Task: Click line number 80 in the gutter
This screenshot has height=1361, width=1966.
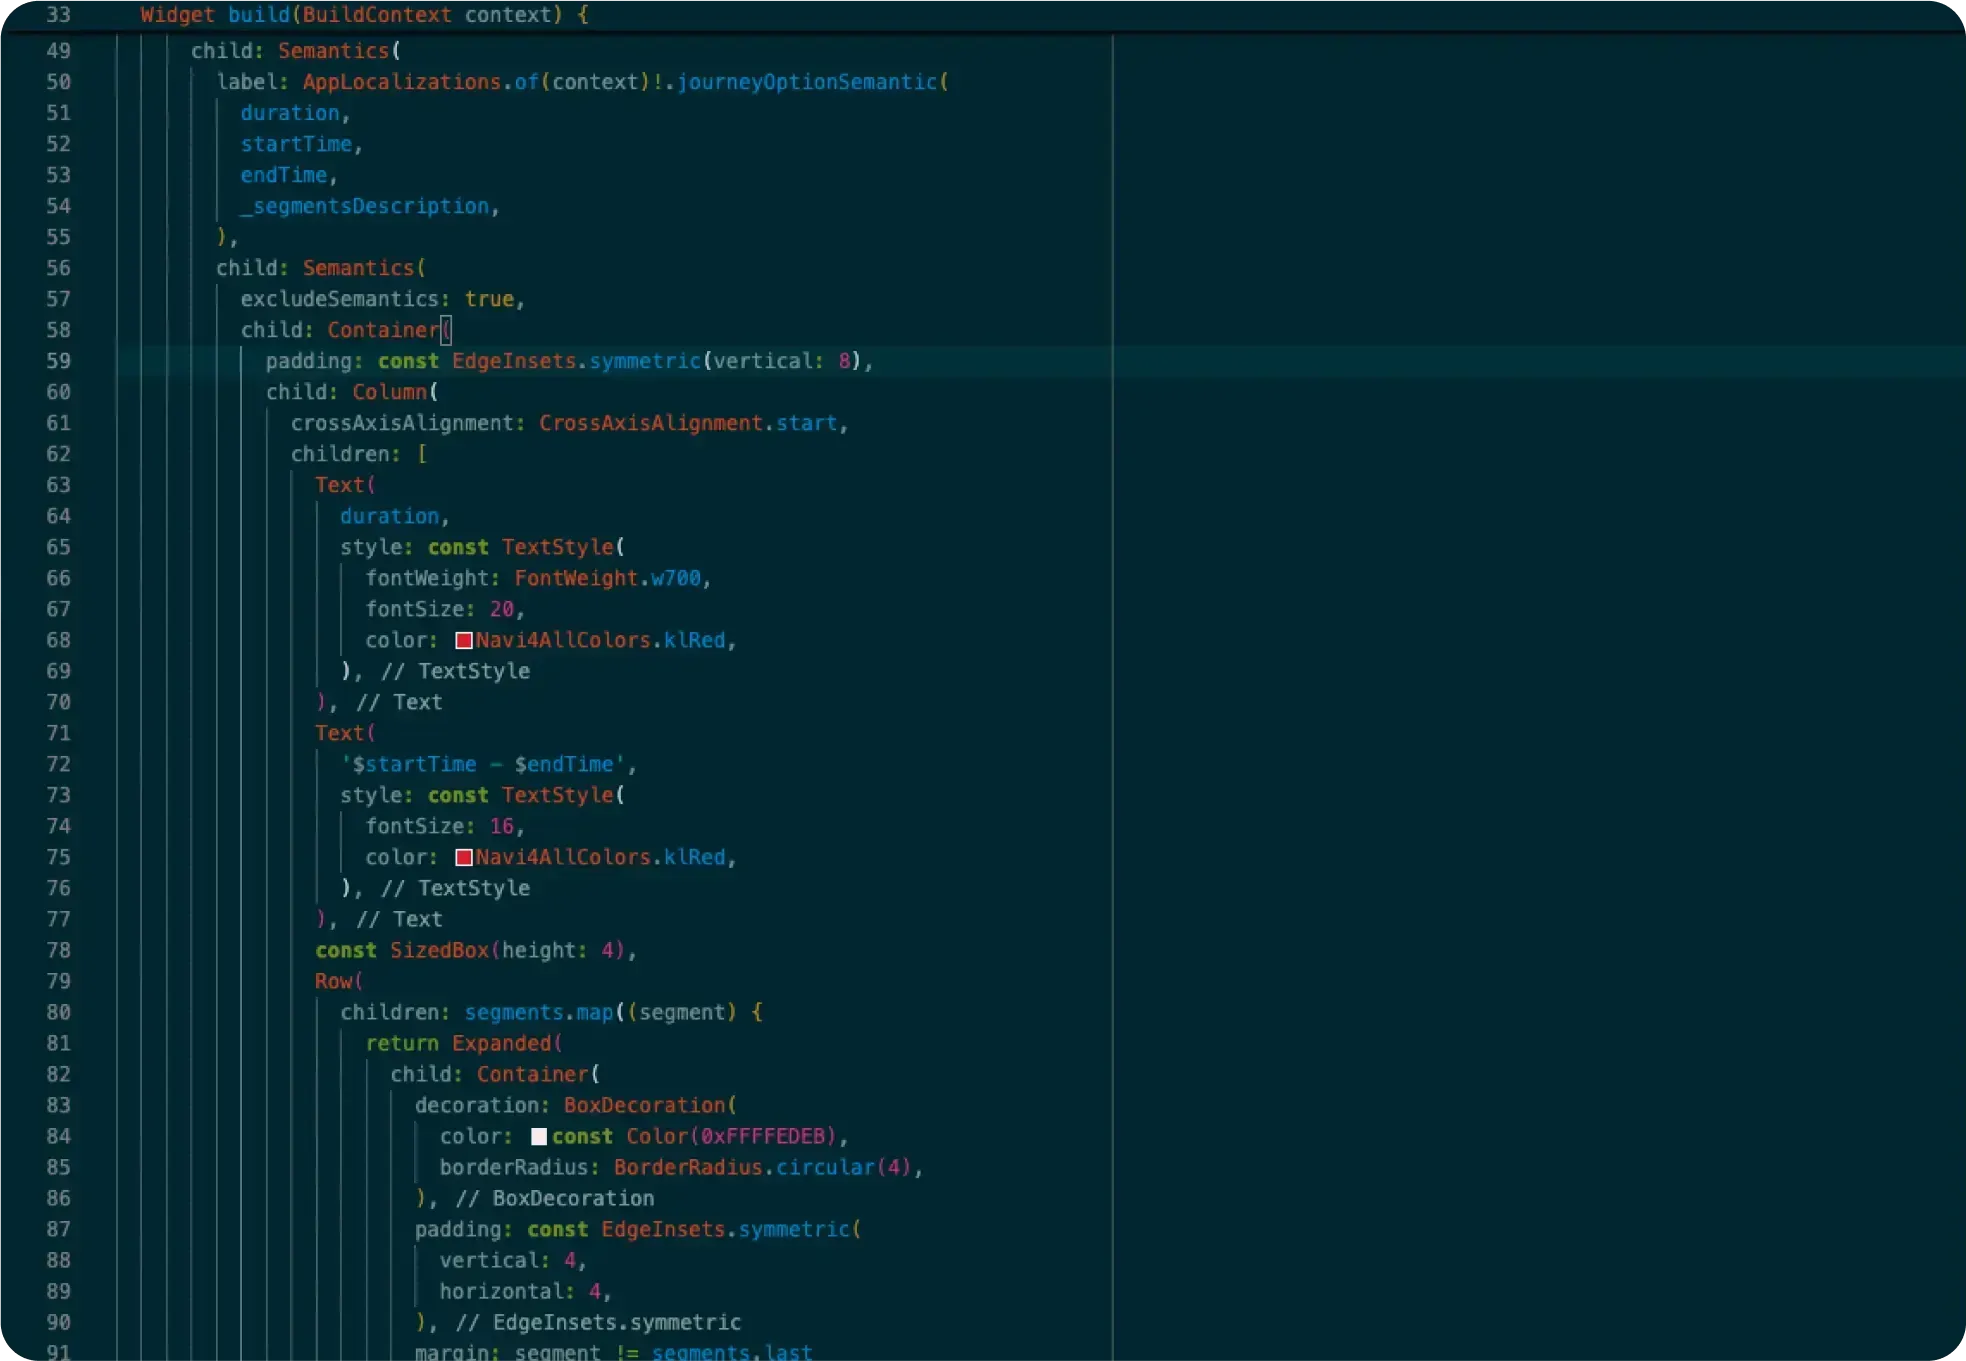Action: tap(59, 1012)
